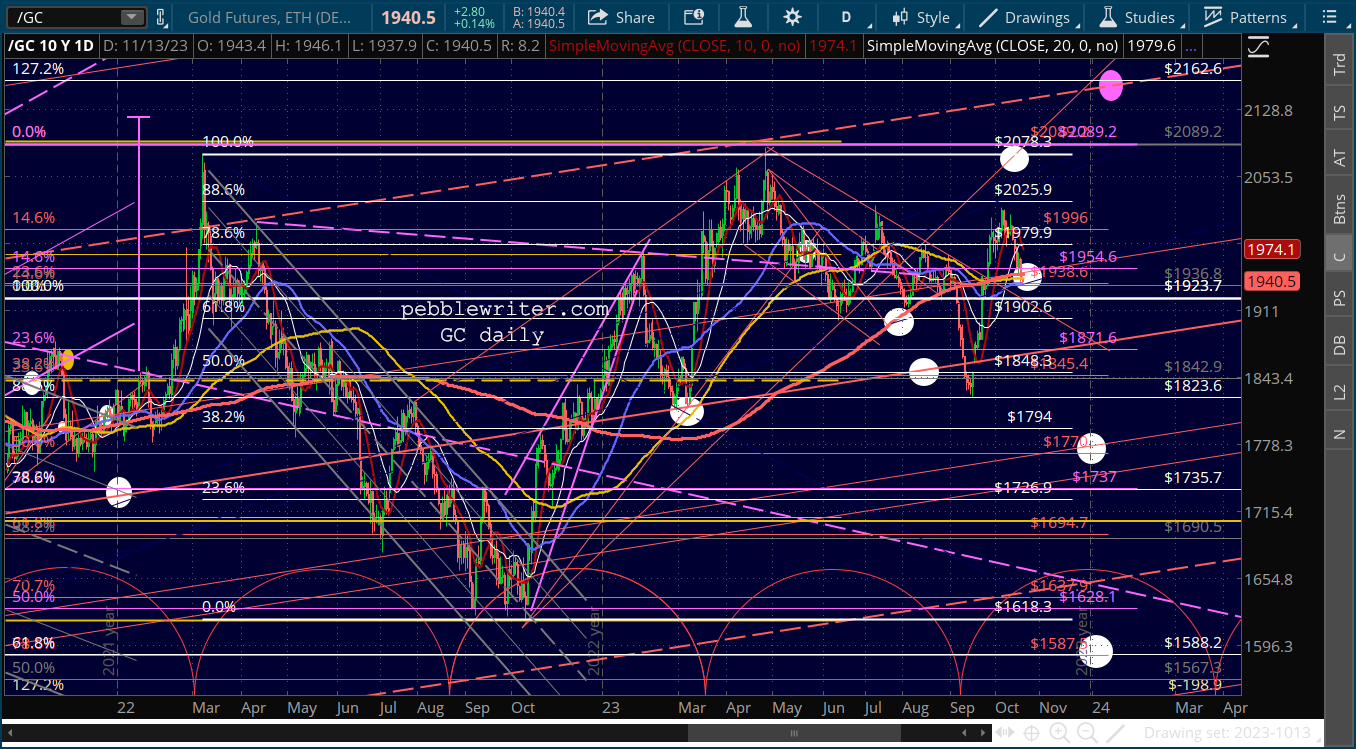
Task: Open the D timeframe dropdown
Action: tap(846, 17)
